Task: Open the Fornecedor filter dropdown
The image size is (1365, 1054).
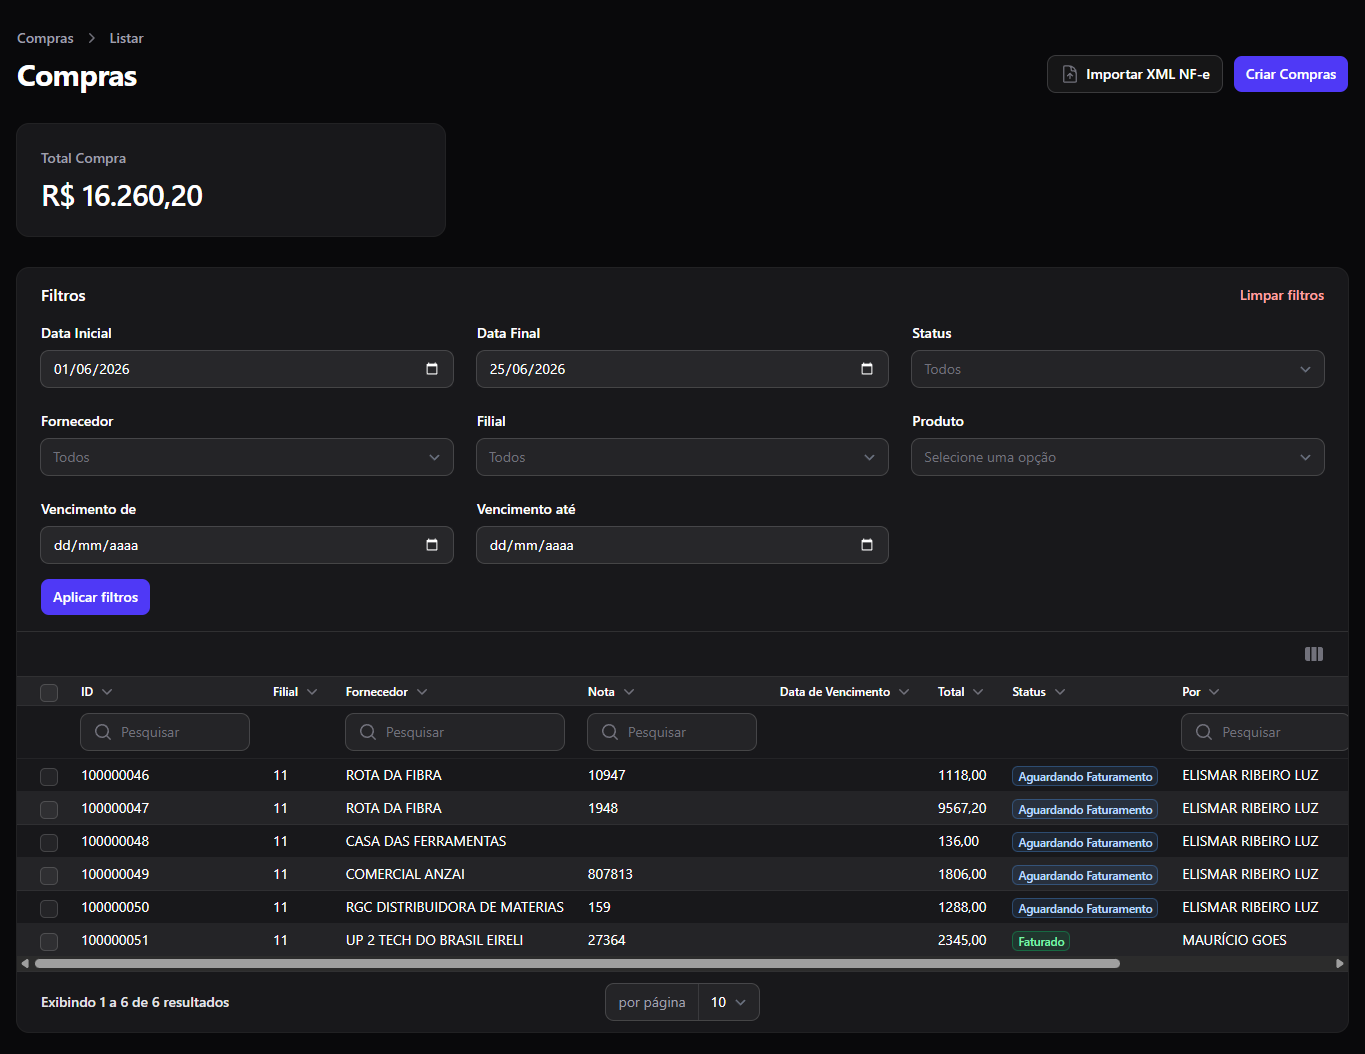Action: [247, 457]
